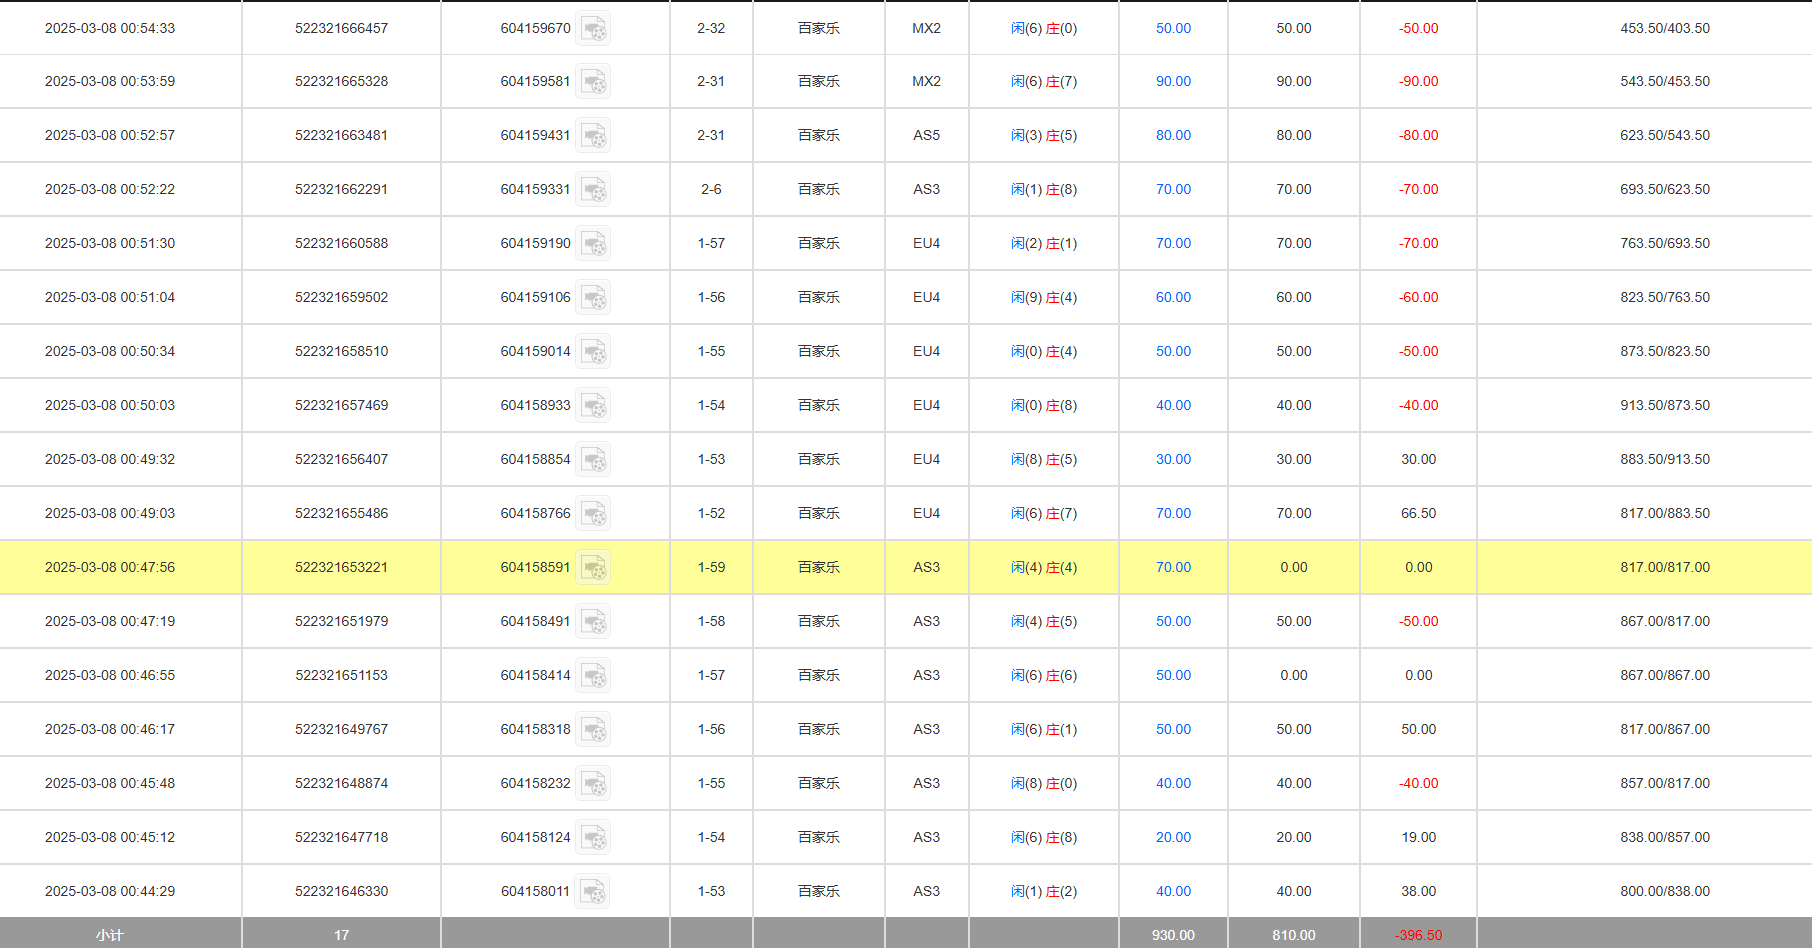Open the blue 80.00 bet amount

point(1173,136)
